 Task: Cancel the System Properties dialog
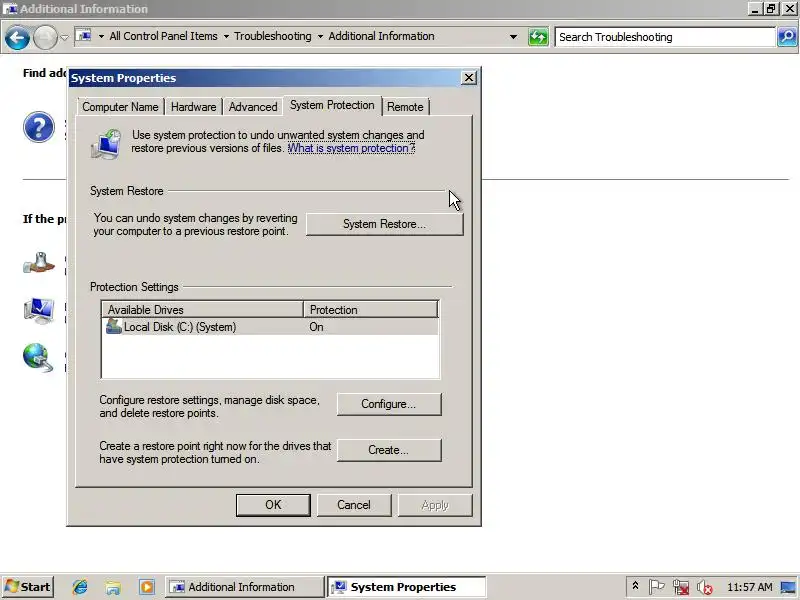354,505
